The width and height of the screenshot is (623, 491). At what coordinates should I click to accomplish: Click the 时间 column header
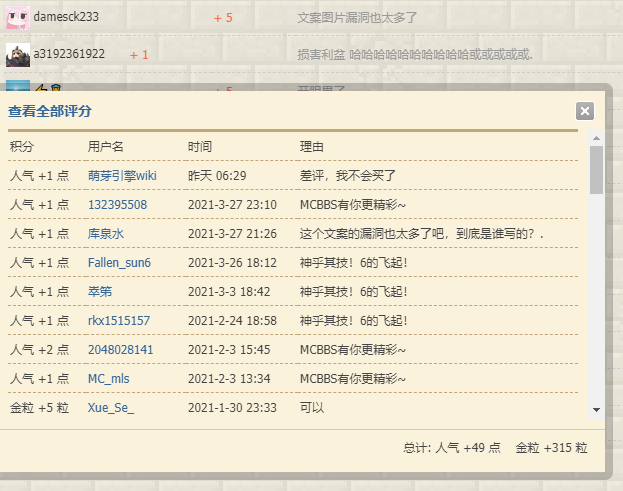pos(200,147)
